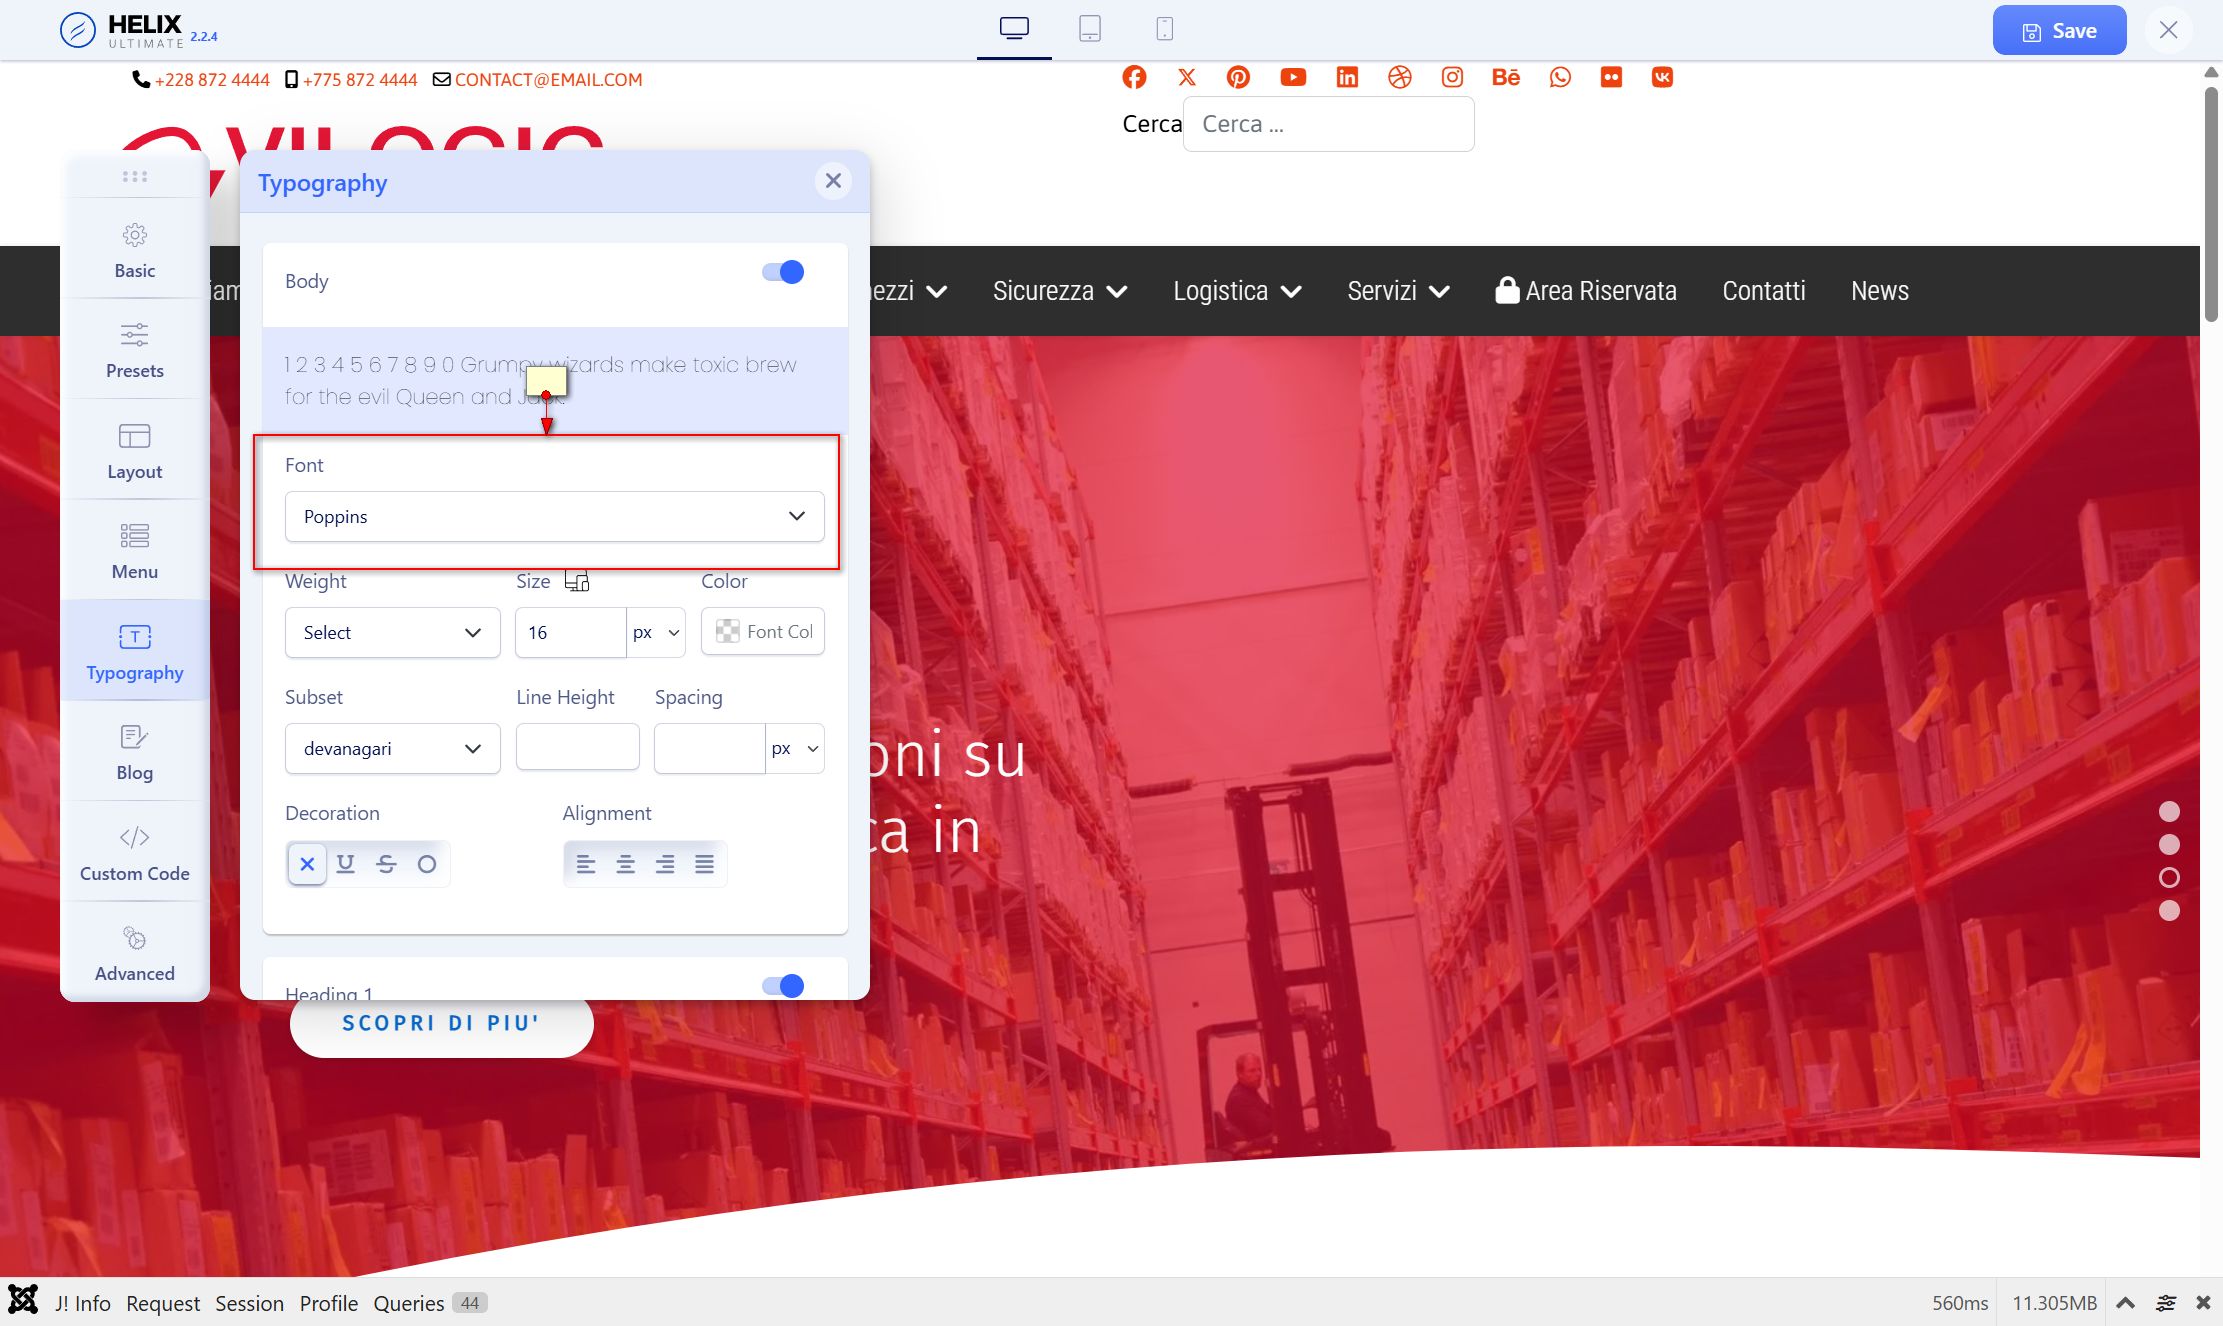Open the Presets sidebar panel
This screenshot has height=1326, width=2223.
(135, 349)
